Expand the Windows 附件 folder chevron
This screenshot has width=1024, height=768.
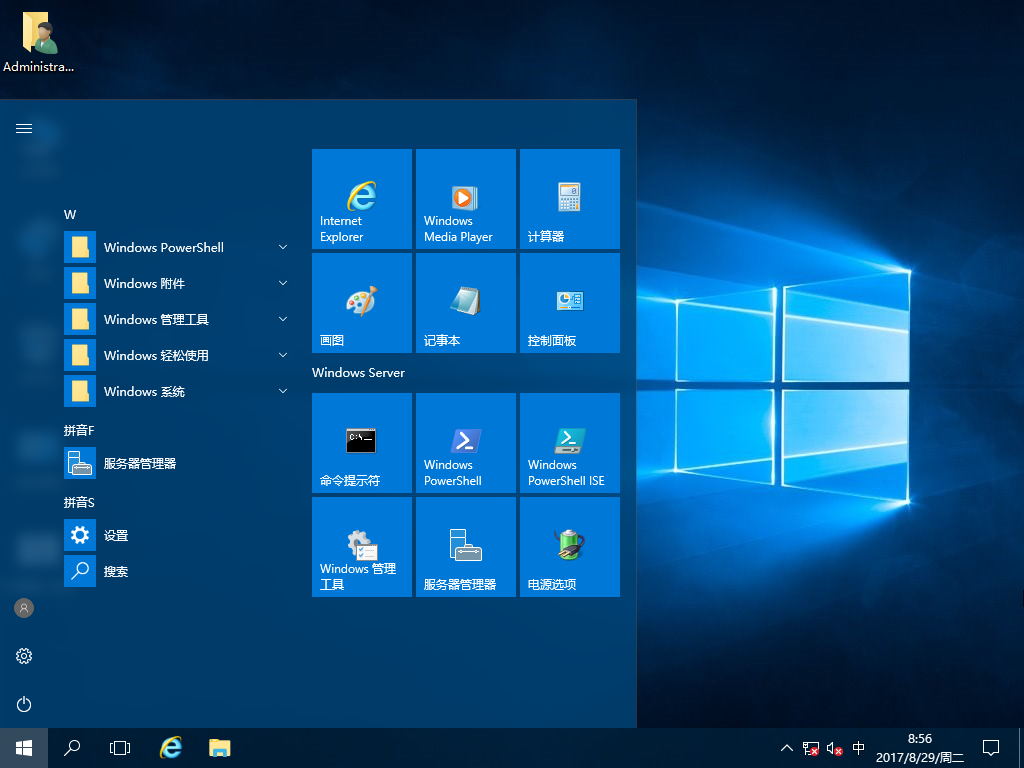[x=283, y=283]
